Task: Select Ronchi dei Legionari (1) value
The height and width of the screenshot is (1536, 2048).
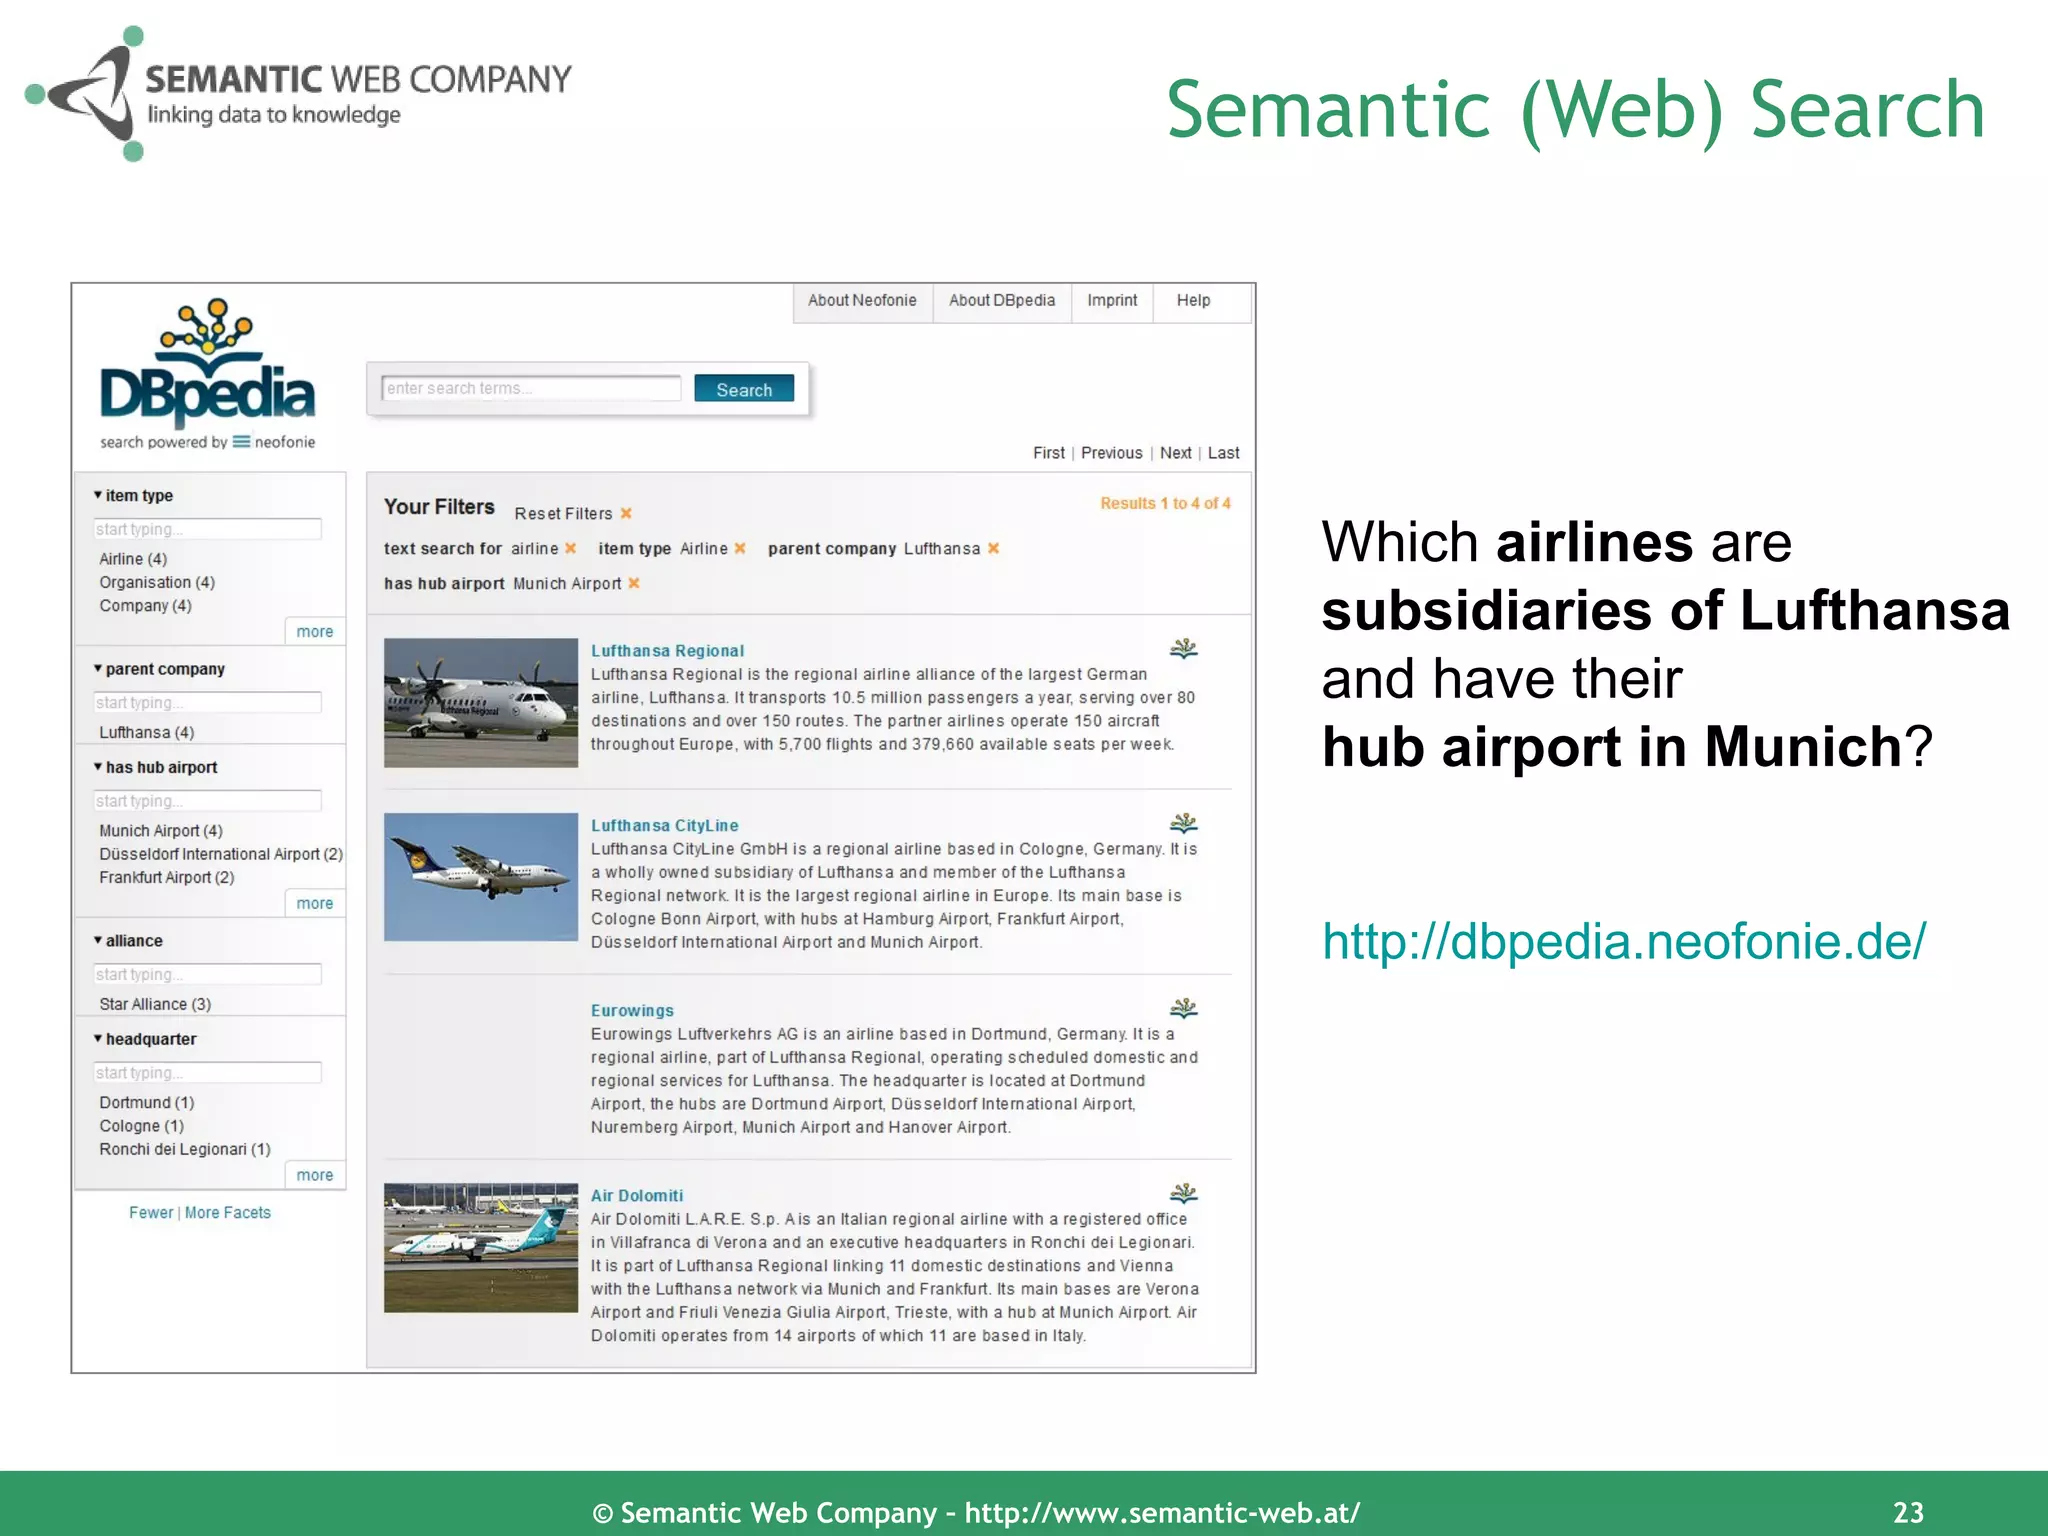Action: (185, 1150)
